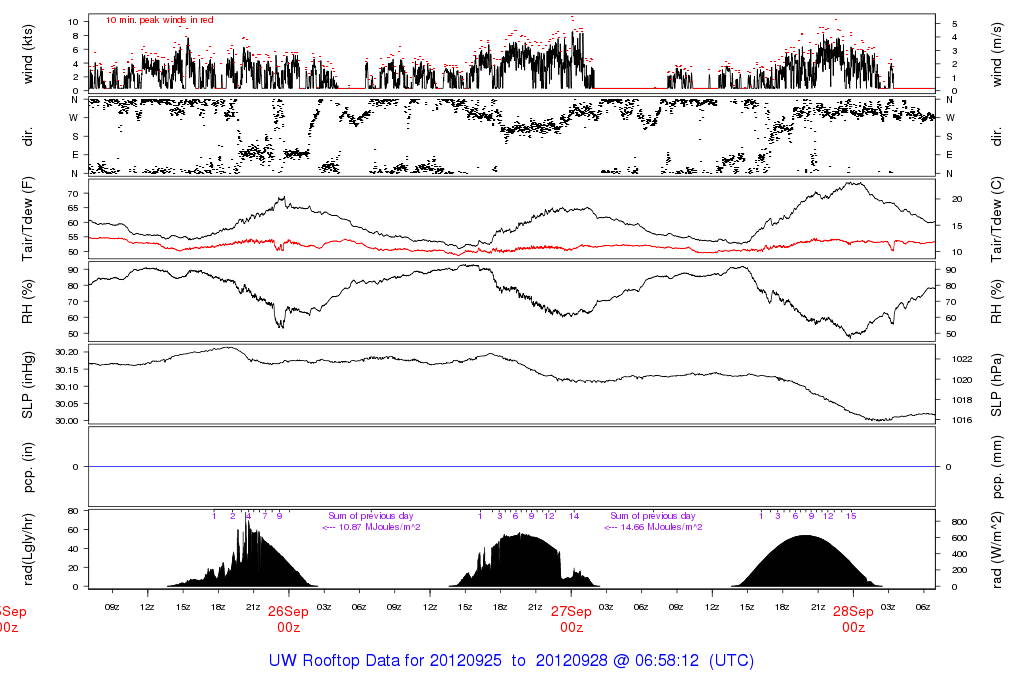Select the '1022' hPa tick value

coord(963,359)
